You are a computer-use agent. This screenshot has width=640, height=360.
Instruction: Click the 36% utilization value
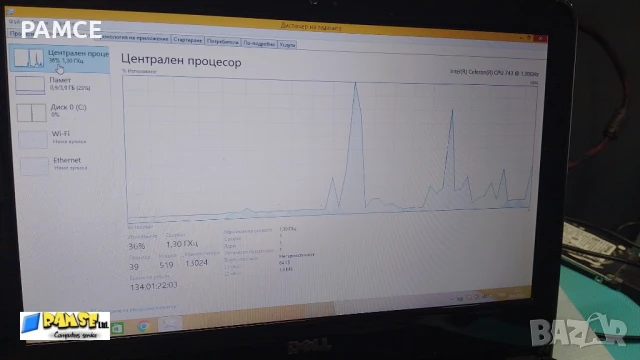(137, 246)
